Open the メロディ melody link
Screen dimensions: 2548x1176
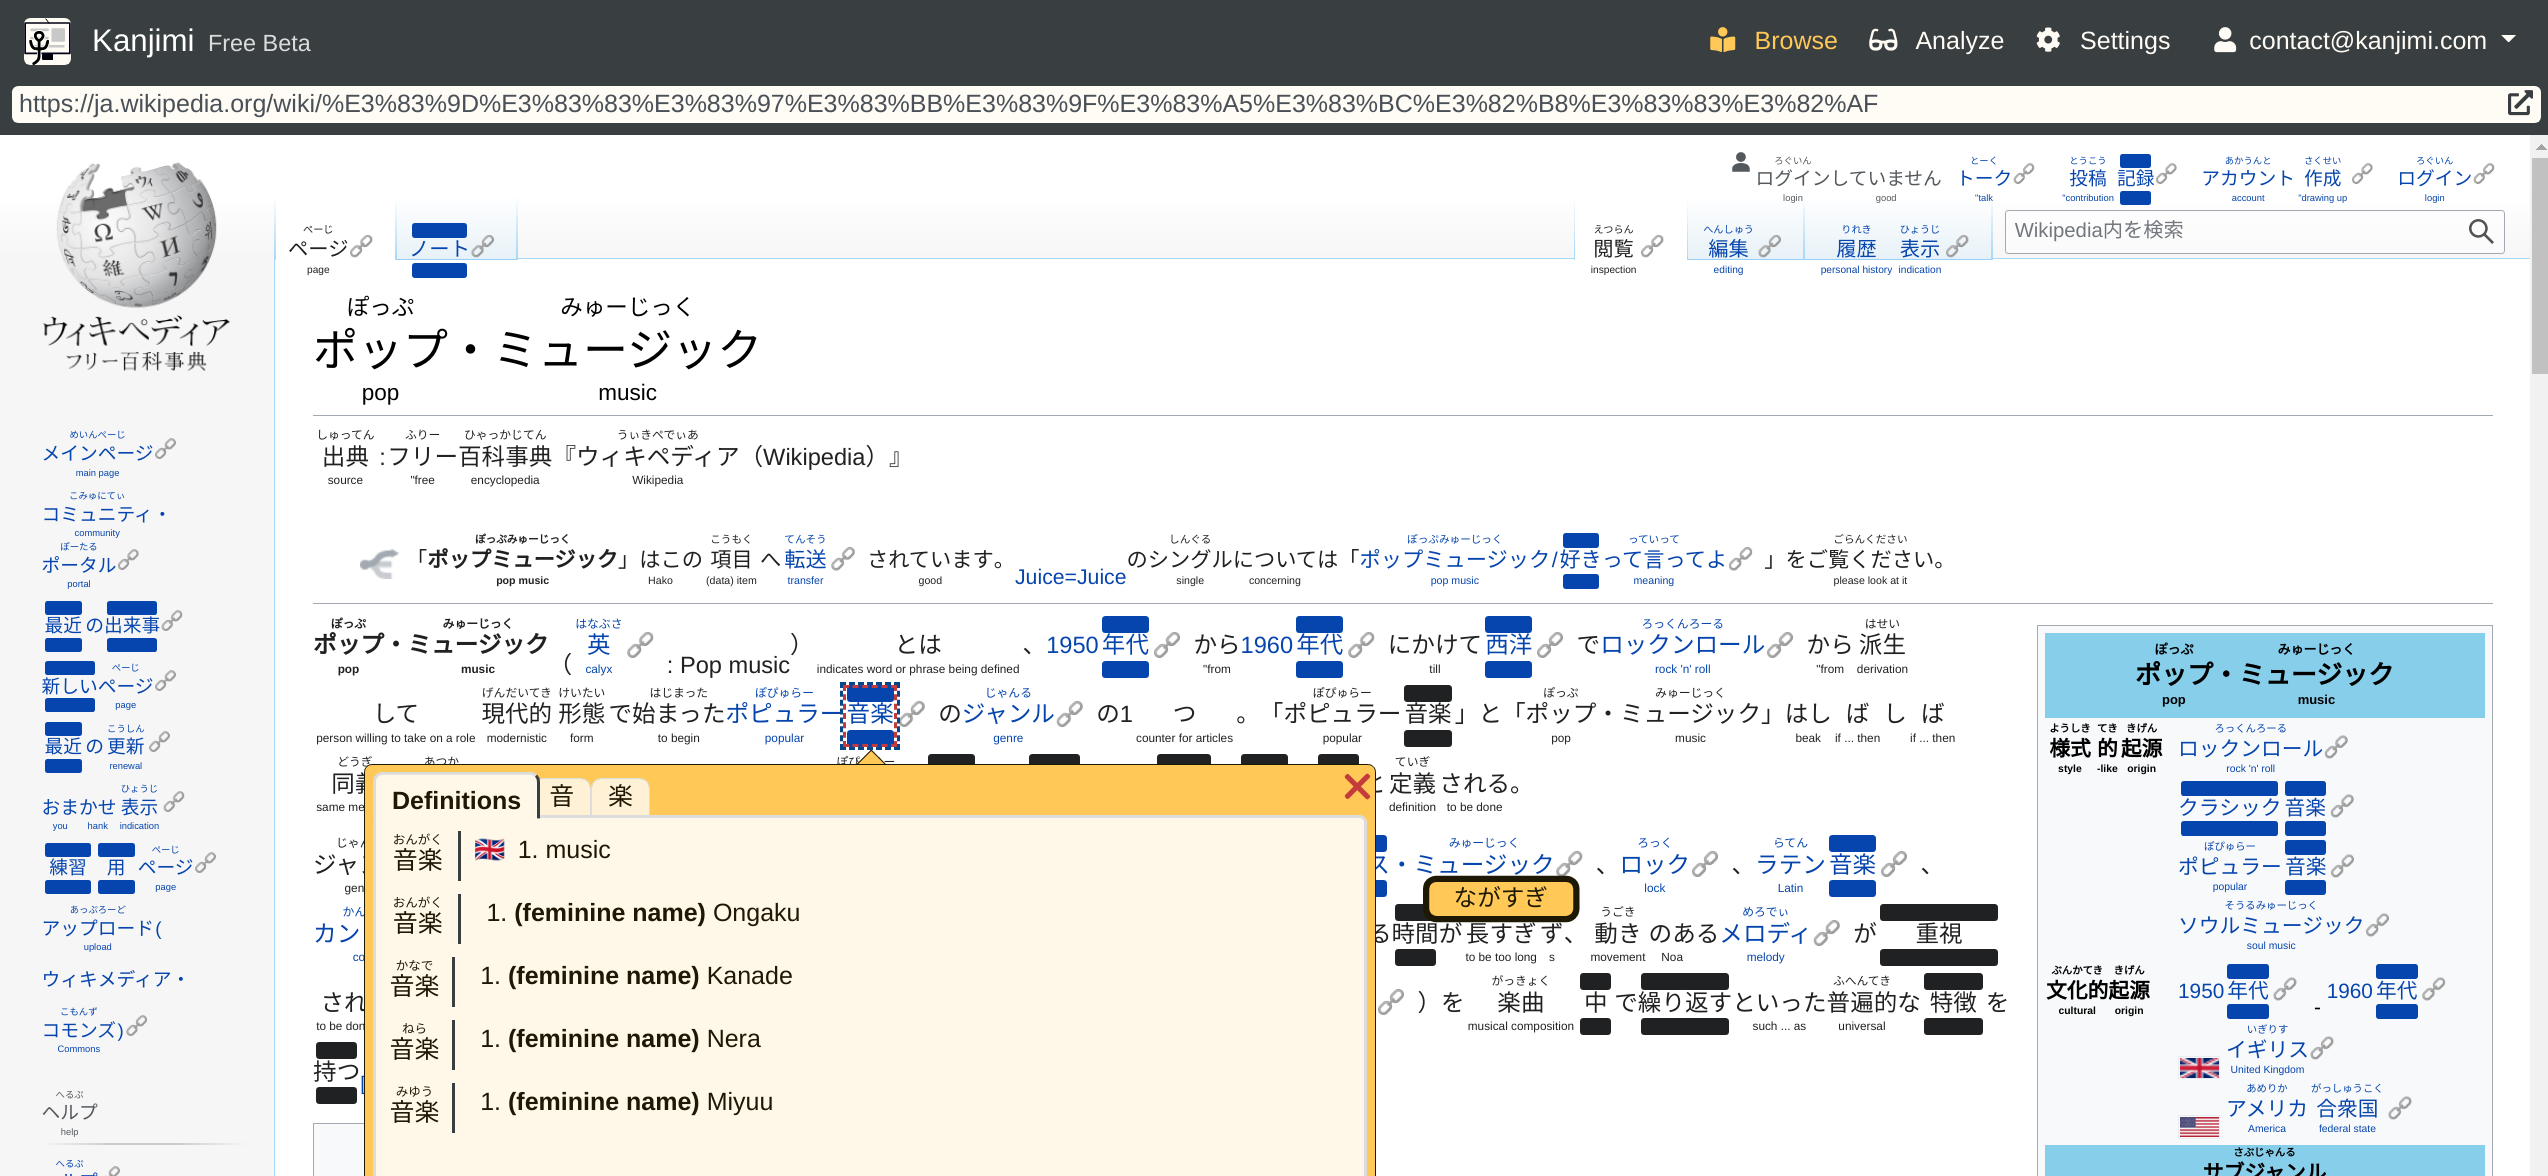[1764, 934]
